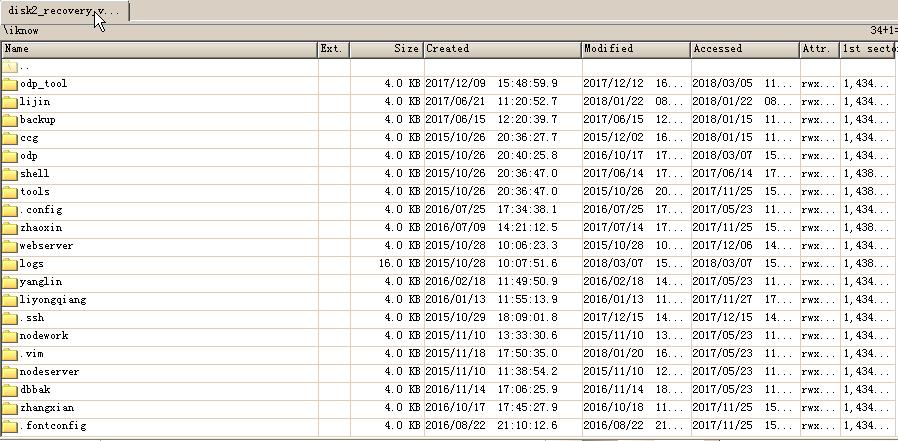
Task: Select the webserver folder icon
Action: tap(10, 246)
